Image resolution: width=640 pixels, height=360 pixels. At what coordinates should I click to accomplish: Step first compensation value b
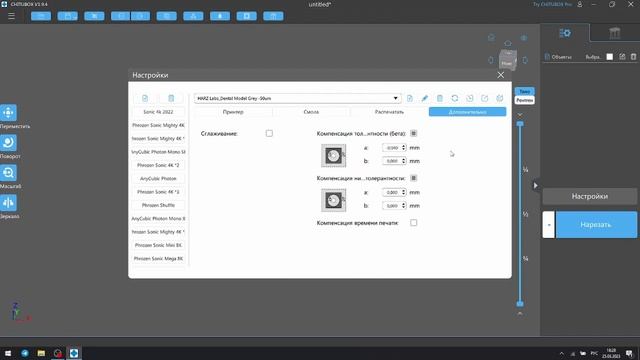404,161
